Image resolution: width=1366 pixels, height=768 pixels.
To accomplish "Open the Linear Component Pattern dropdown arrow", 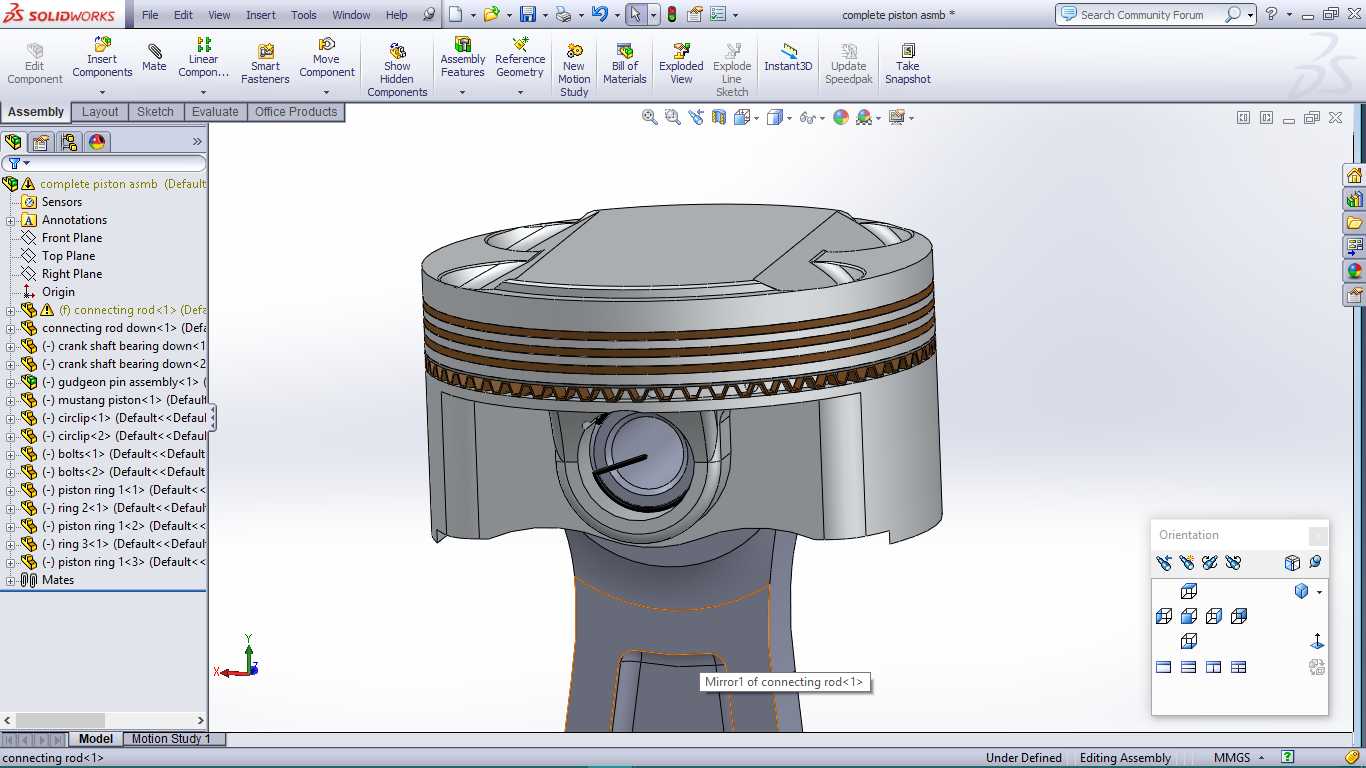I will tap(203, 92).
